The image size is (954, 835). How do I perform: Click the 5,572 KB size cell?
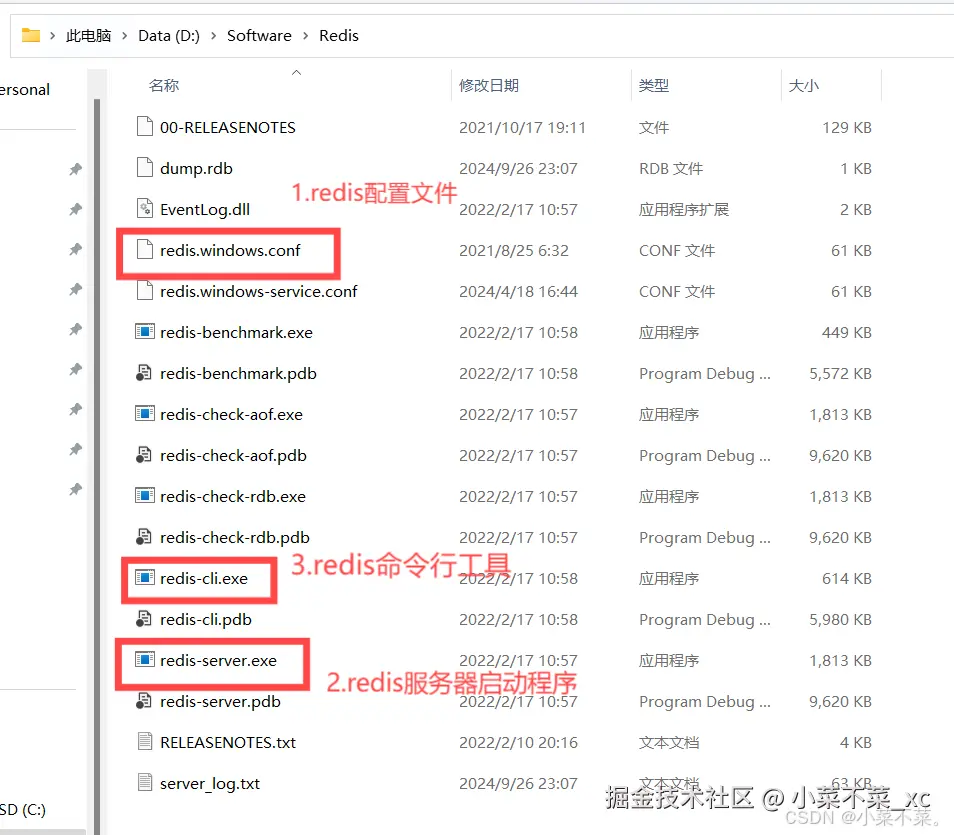(840, 373)
